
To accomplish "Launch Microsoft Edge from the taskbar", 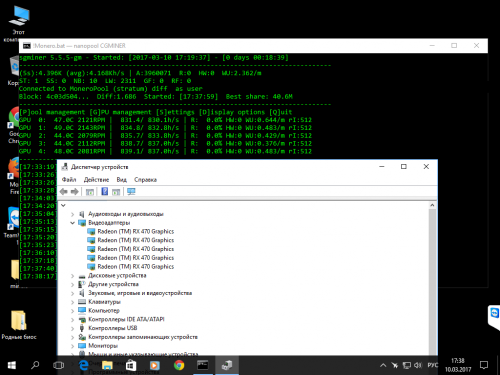I will coord(83,366).
